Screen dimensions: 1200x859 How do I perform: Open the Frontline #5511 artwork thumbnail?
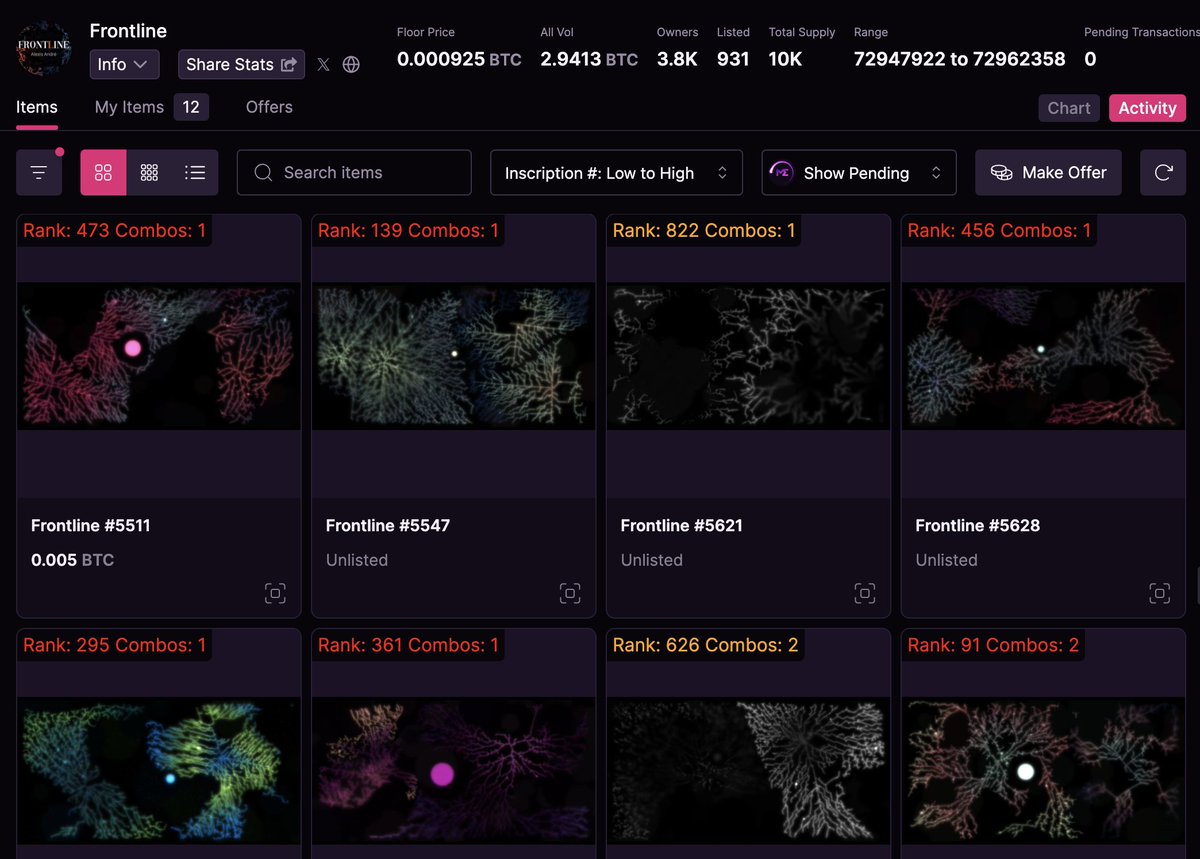click(x=159, y=356)
